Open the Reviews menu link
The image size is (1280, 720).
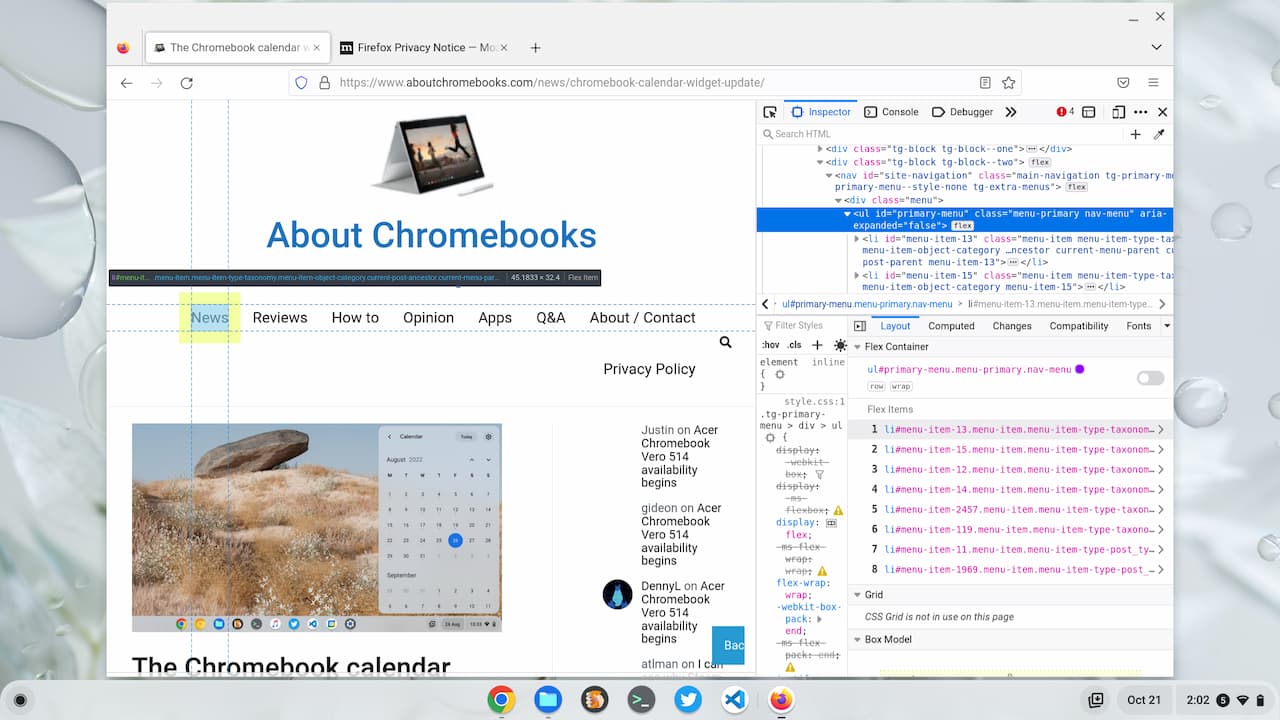coord(280,318)
